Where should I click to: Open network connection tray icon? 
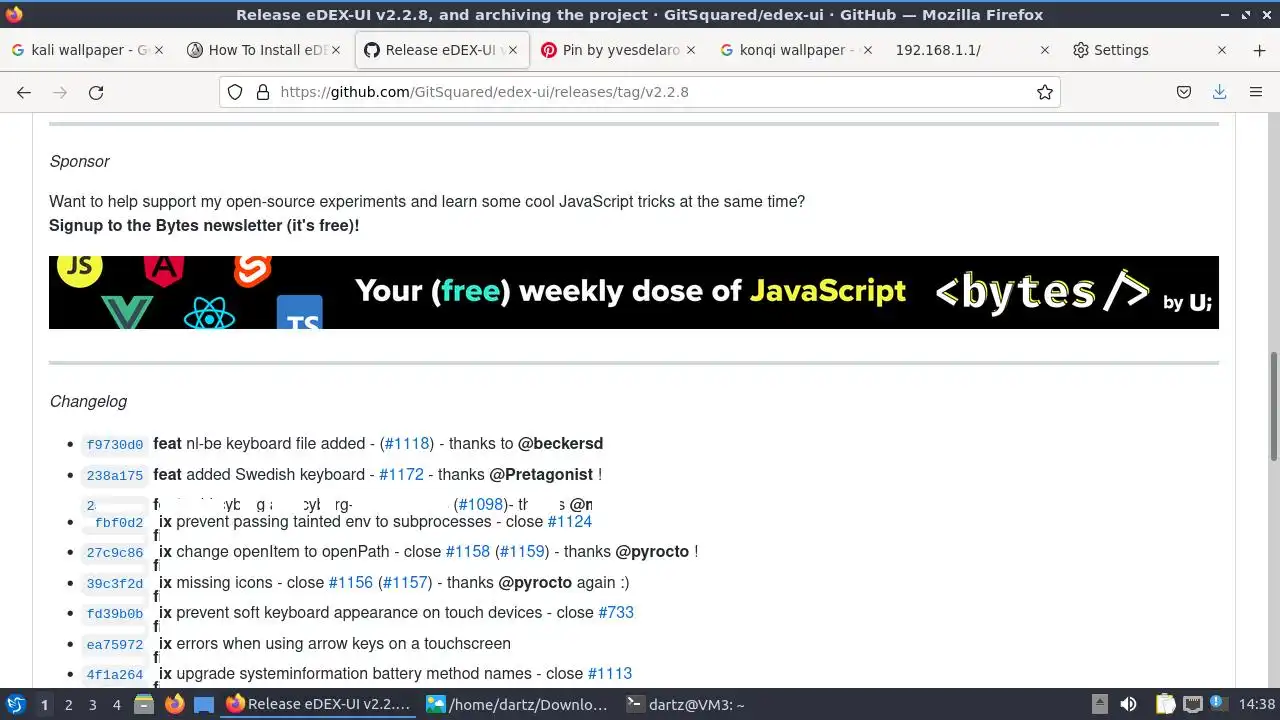(1192, 704)
